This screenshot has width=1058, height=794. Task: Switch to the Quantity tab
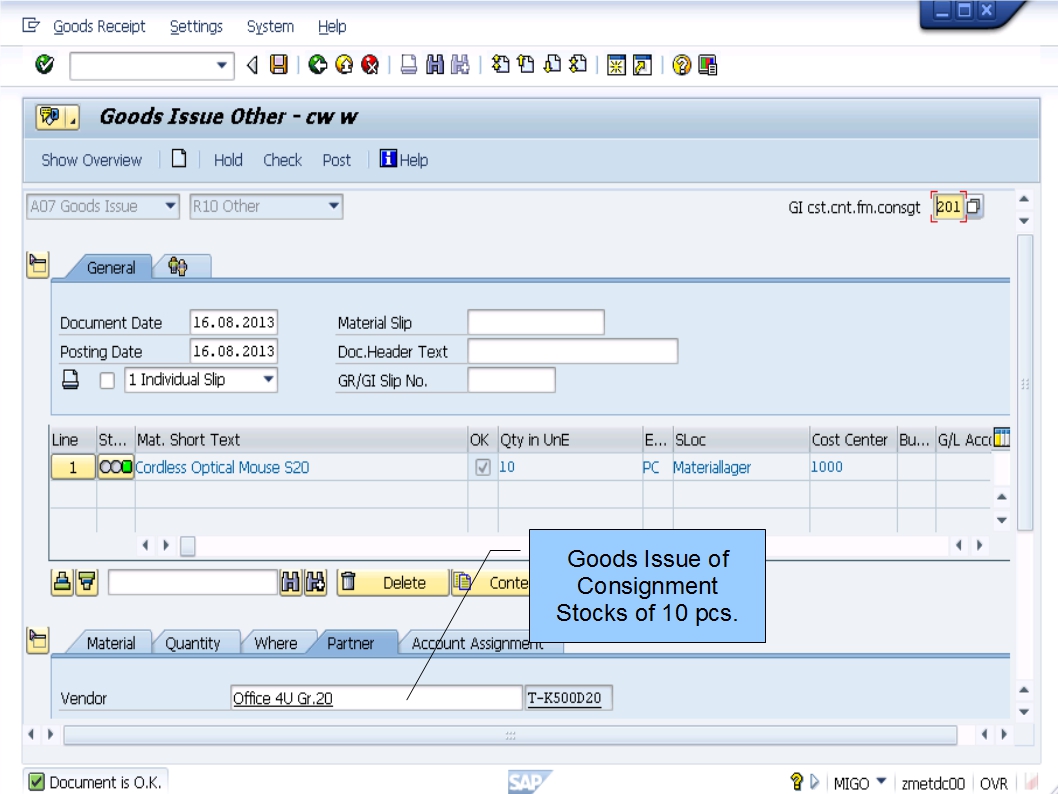tap(193, 643)
